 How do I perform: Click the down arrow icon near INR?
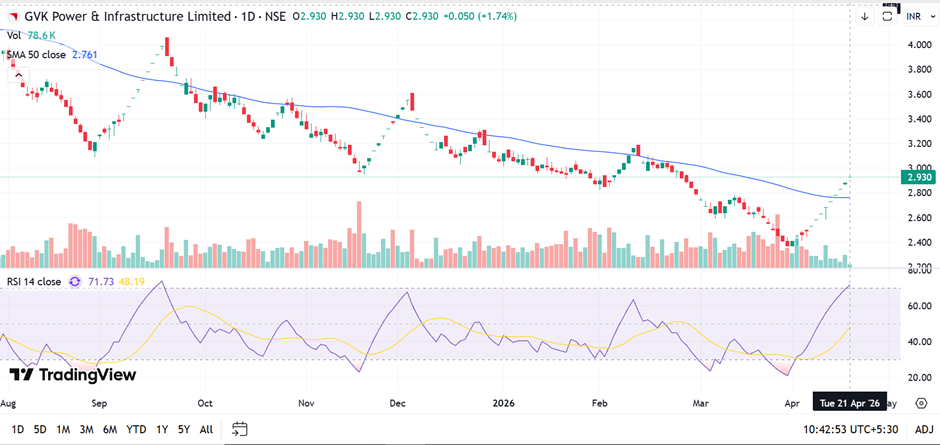coord(865,16)
